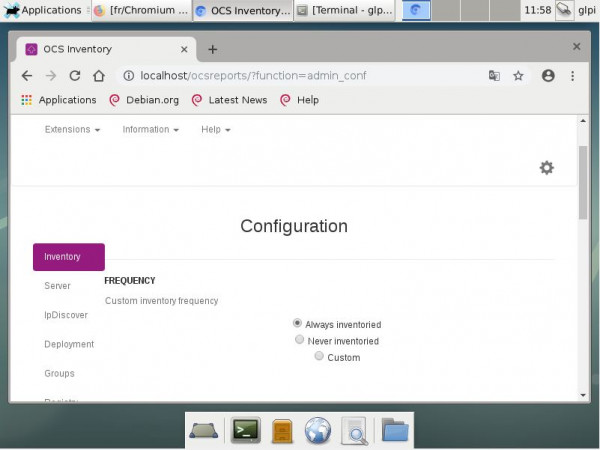600x450 pixels.
Task: Select Always inventoried radio option
Action: click(297, 323)
